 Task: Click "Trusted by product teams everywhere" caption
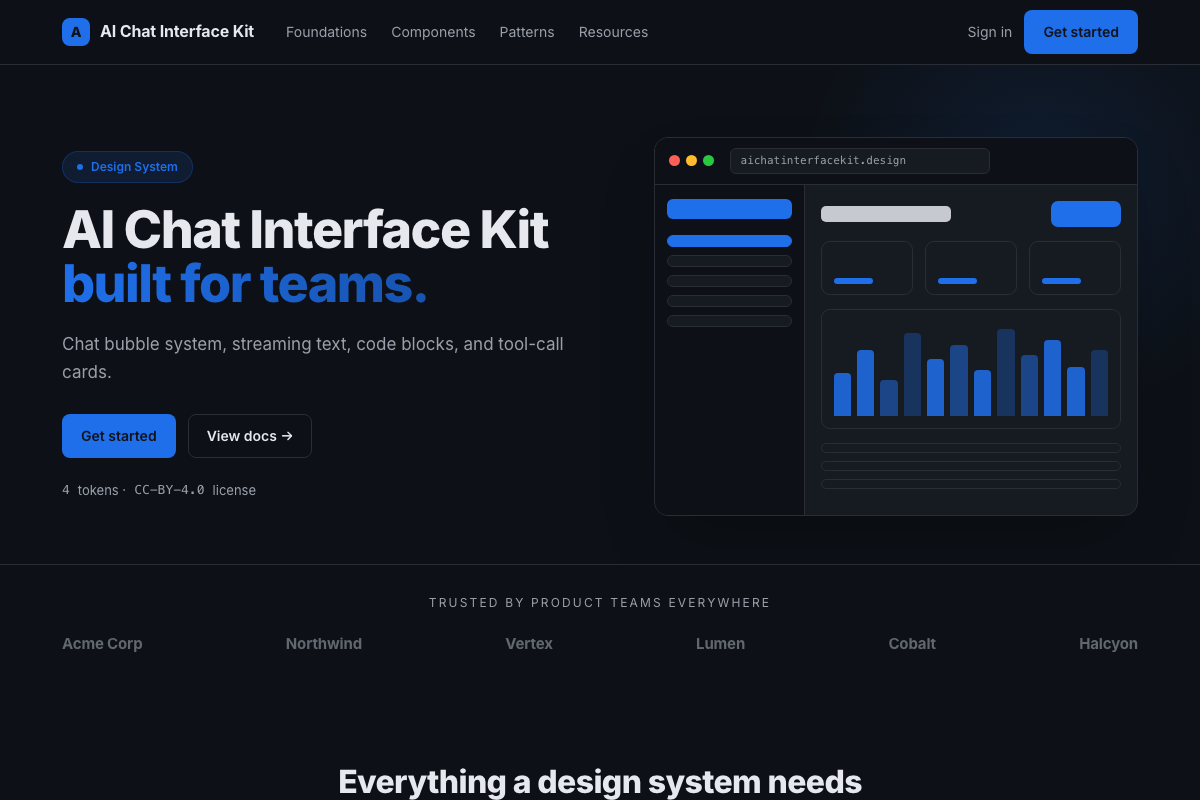[x=600, y=603]
